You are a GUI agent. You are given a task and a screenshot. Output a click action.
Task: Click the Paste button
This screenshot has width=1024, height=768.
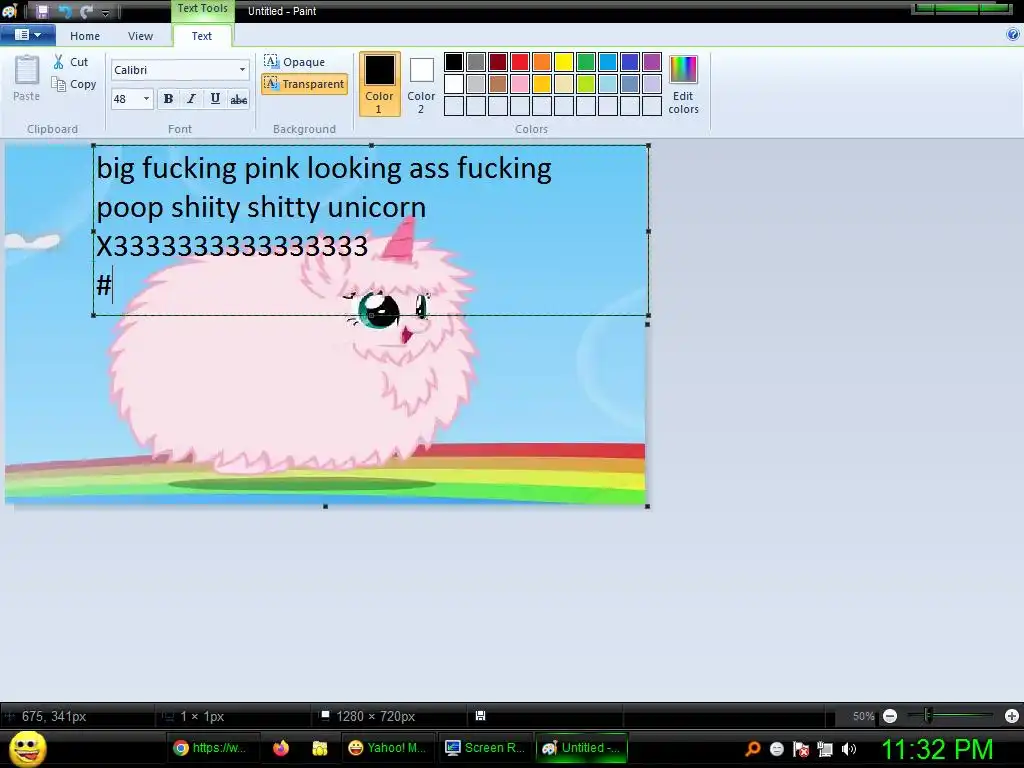[26, 78]
